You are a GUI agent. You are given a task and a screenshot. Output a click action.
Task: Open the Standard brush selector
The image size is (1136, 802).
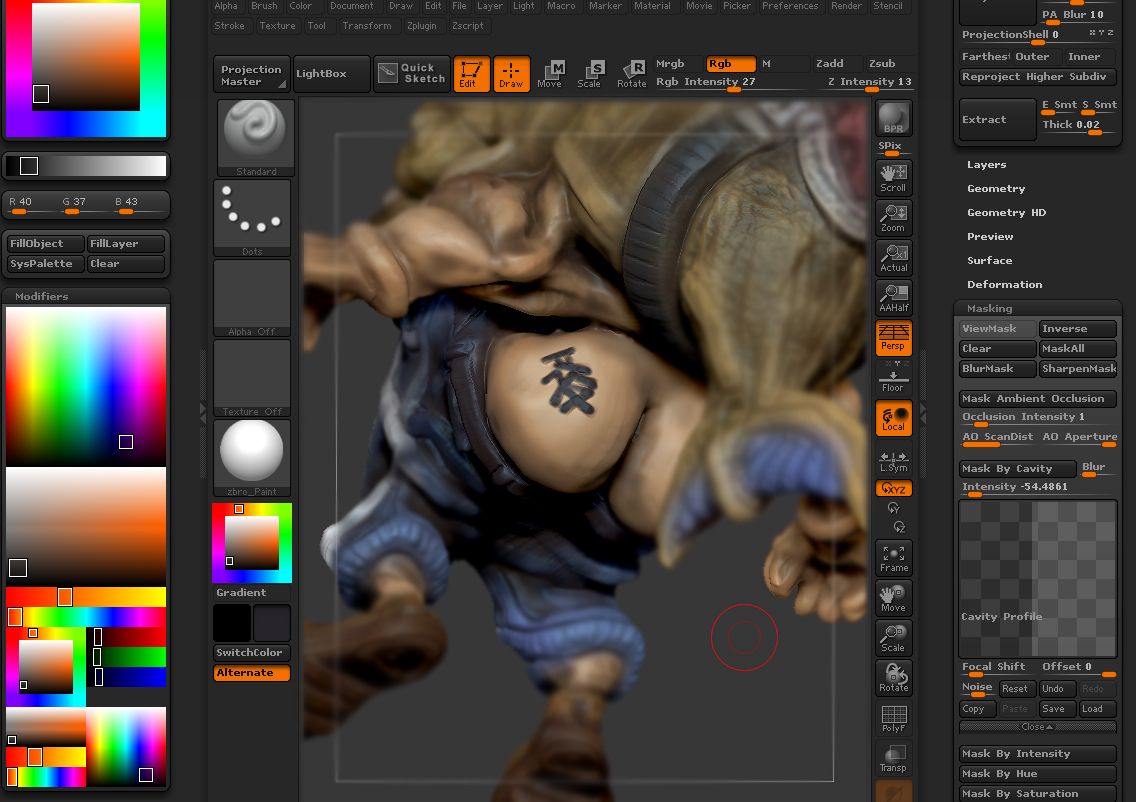click(256, 138)
